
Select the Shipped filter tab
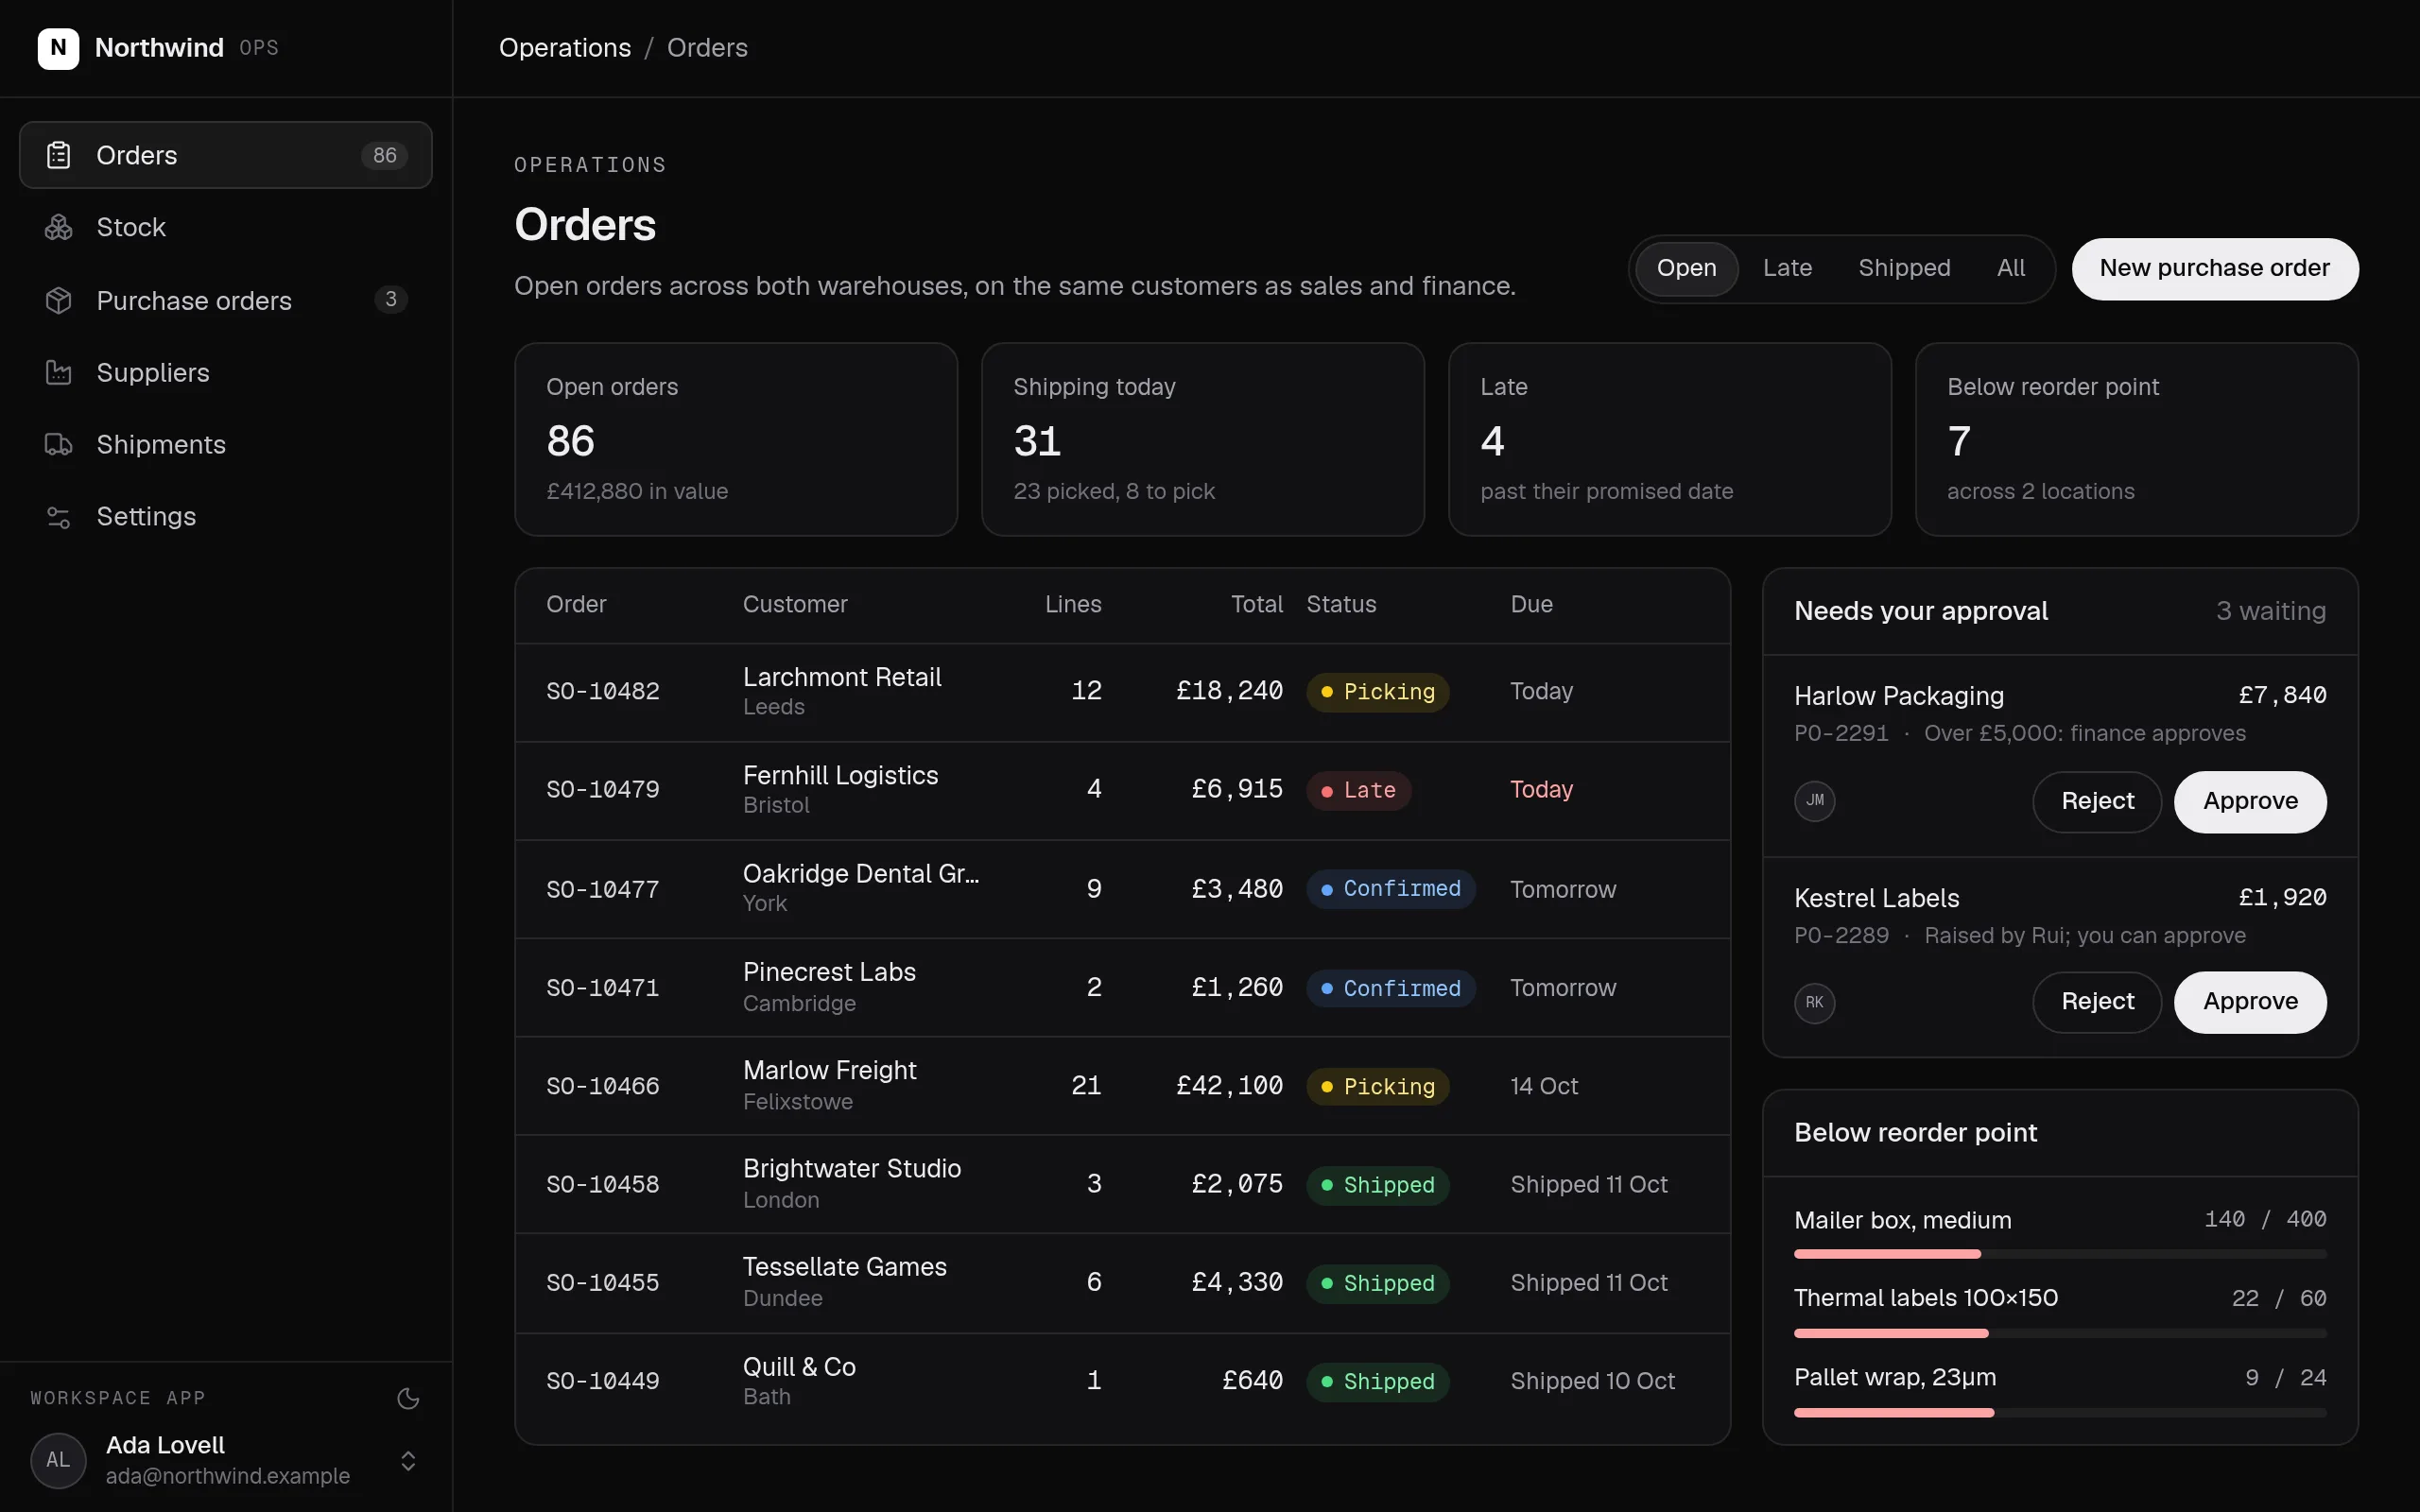pyautogui.click(x=1904, y=268)
